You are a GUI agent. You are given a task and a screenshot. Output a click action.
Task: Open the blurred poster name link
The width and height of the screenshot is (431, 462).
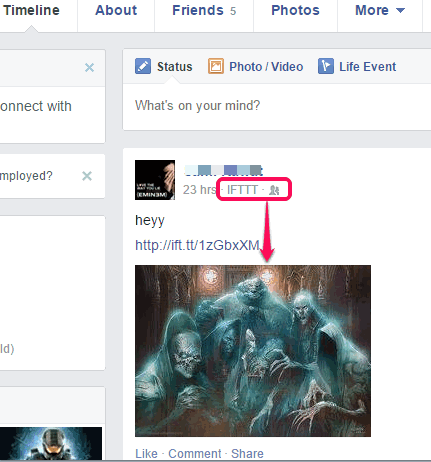tap(224, 170)
